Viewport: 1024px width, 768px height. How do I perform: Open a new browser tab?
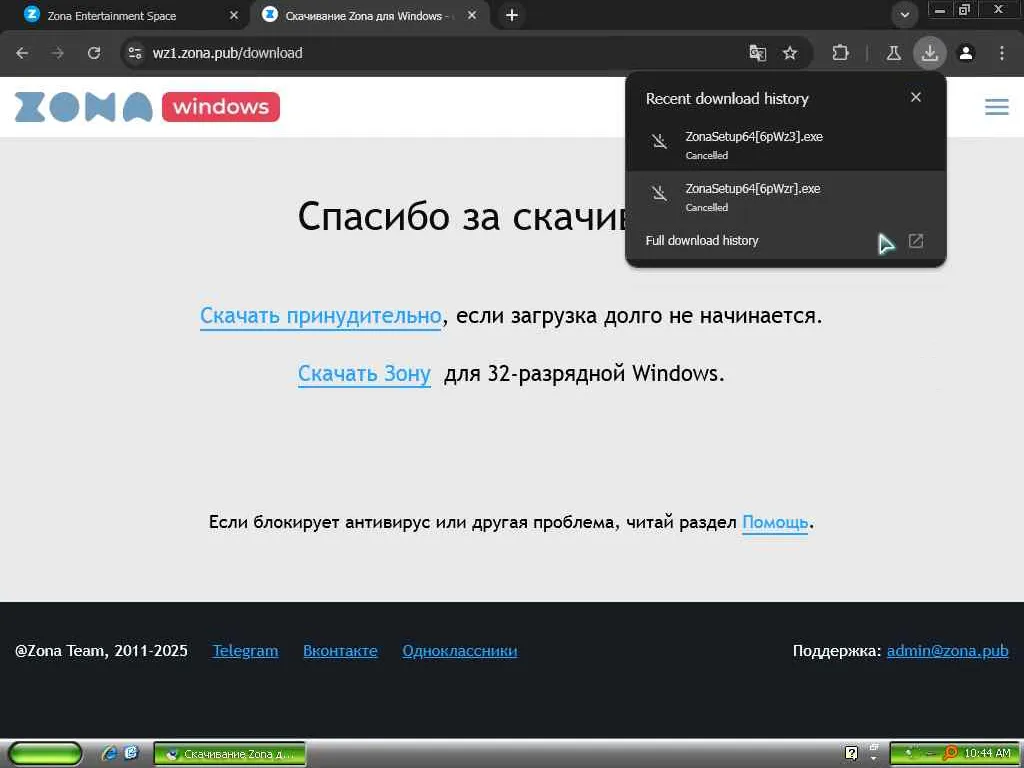tap(512, 15)
